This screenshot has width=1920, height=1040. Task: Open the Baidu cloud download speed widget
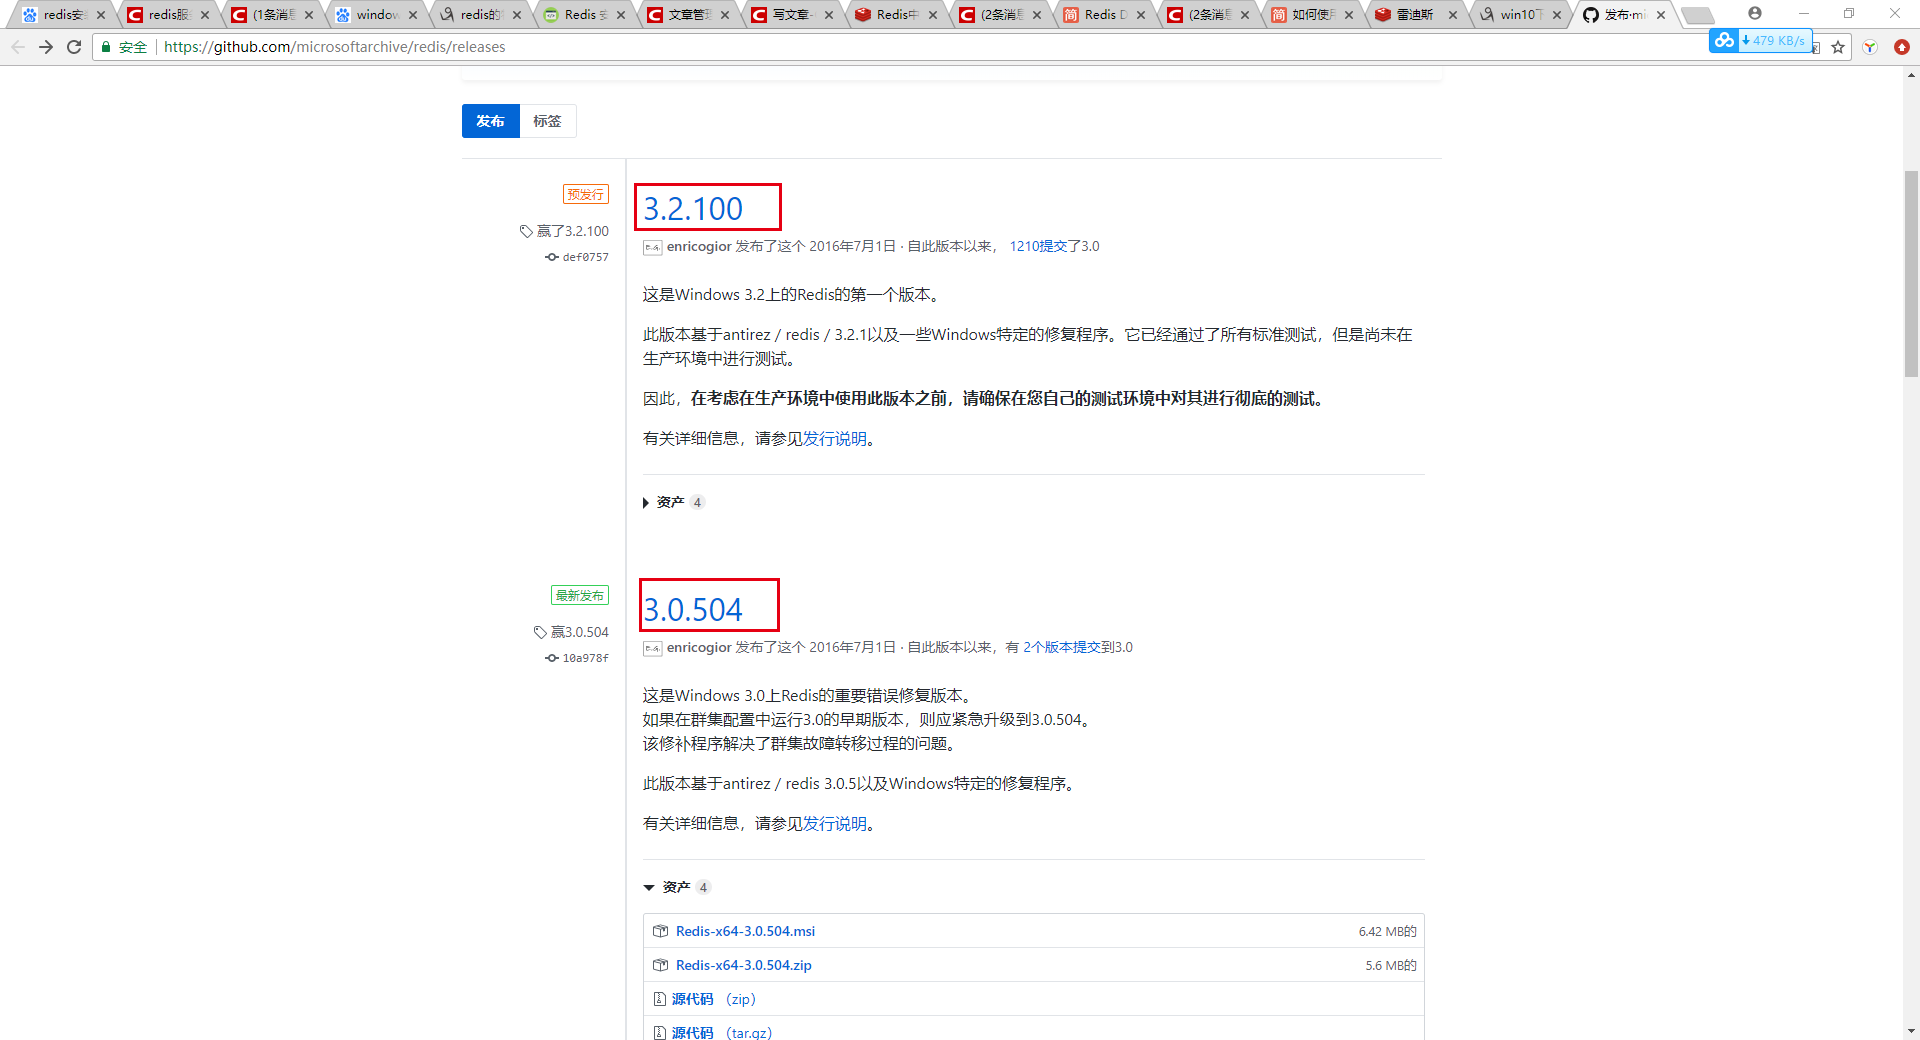(x=1760, y=41)
